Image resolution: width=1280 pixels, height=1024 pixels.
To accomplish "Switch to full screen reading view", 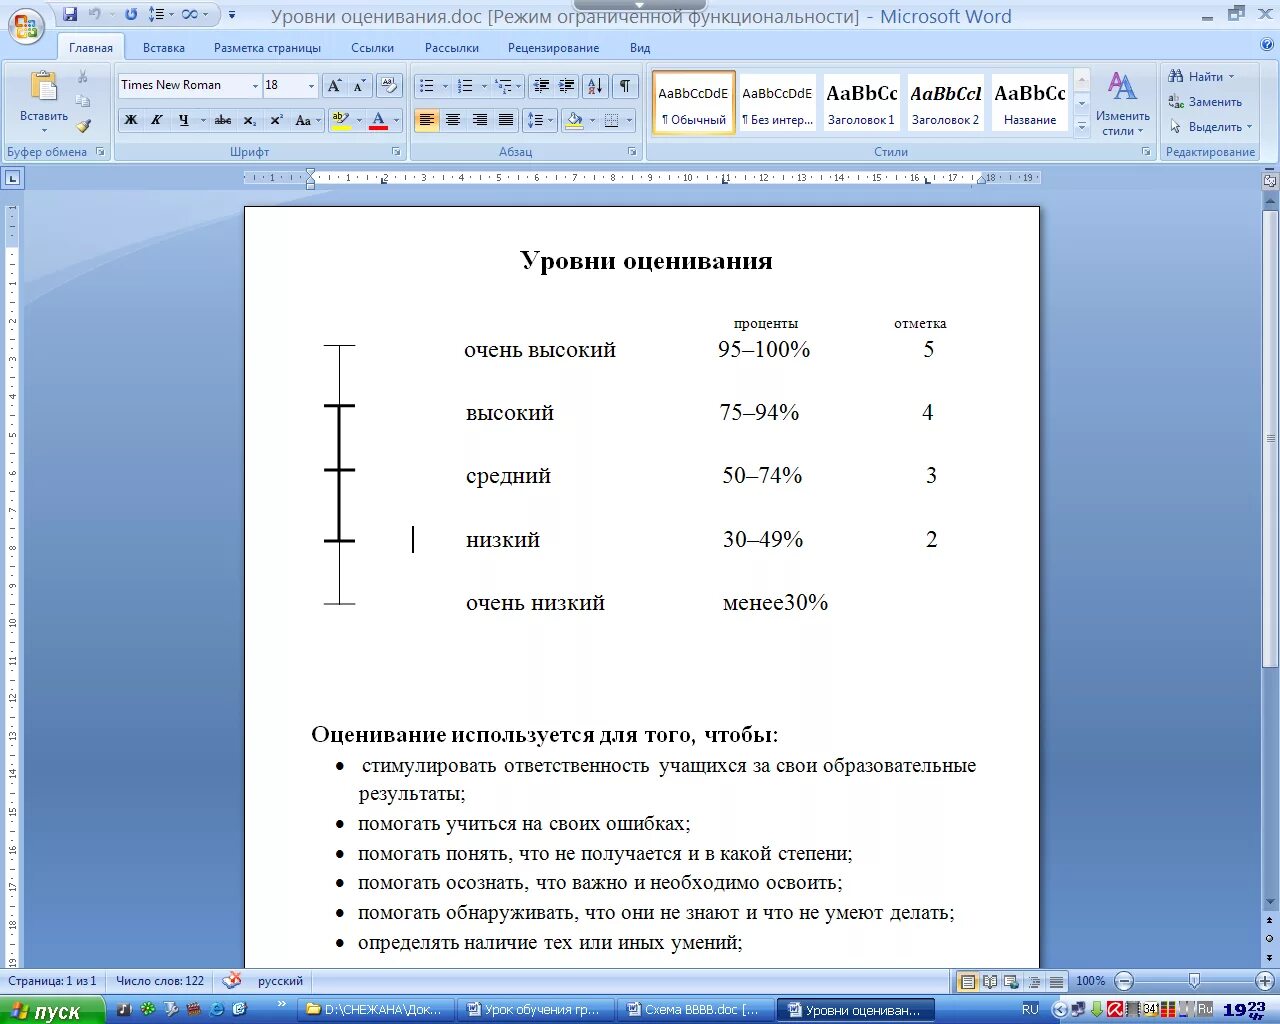I will pyautogui.click(x=990, y=981).
